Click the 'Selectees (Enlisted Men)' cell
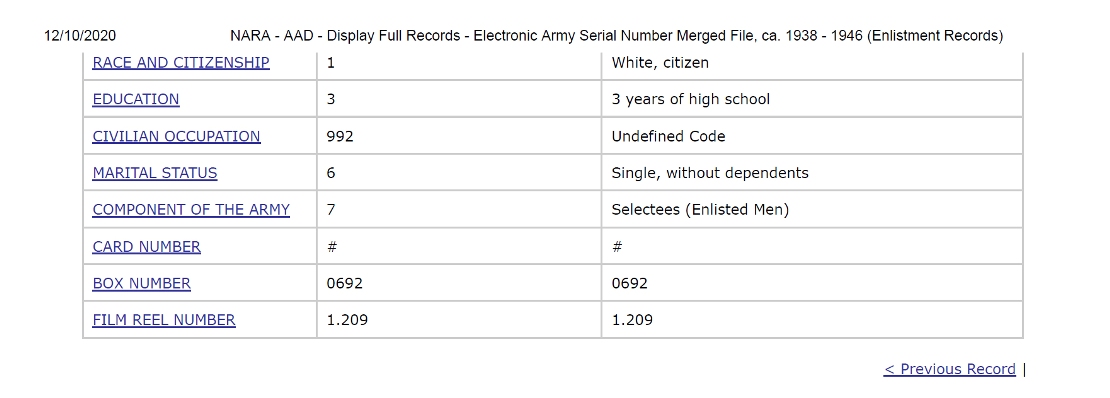 pos(812,210)
